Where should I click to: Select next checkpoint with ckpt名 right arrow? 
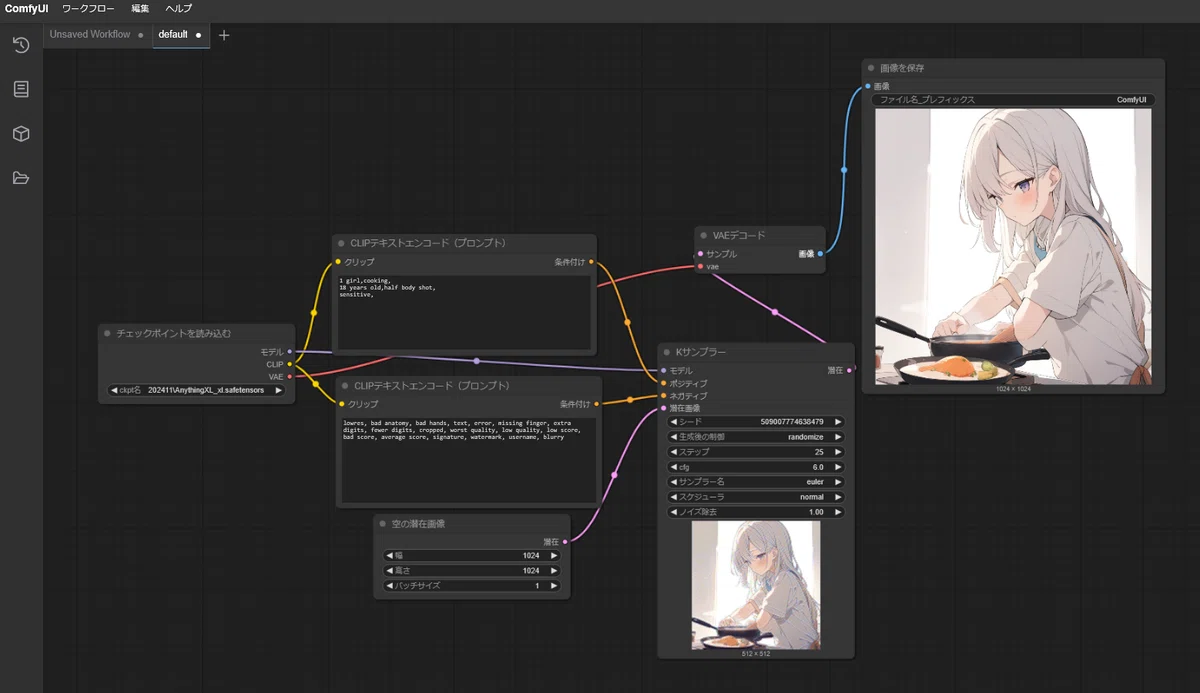(278, 390)
